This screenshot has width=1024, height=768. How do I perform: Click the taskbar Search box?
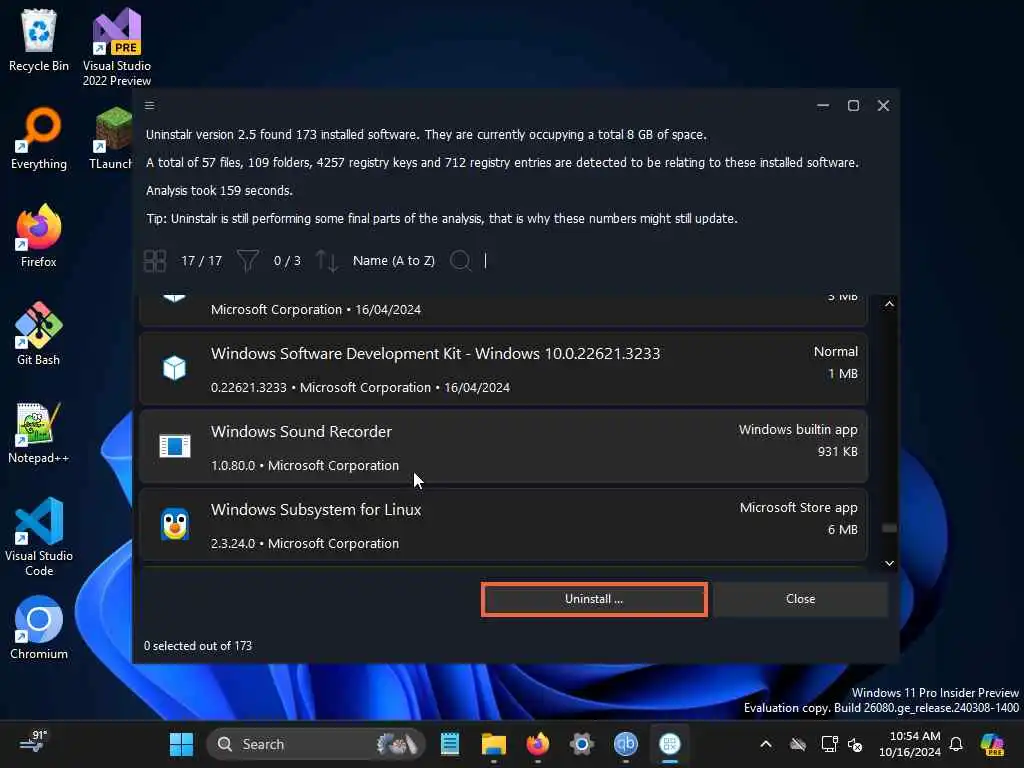(x=316, y=744)
